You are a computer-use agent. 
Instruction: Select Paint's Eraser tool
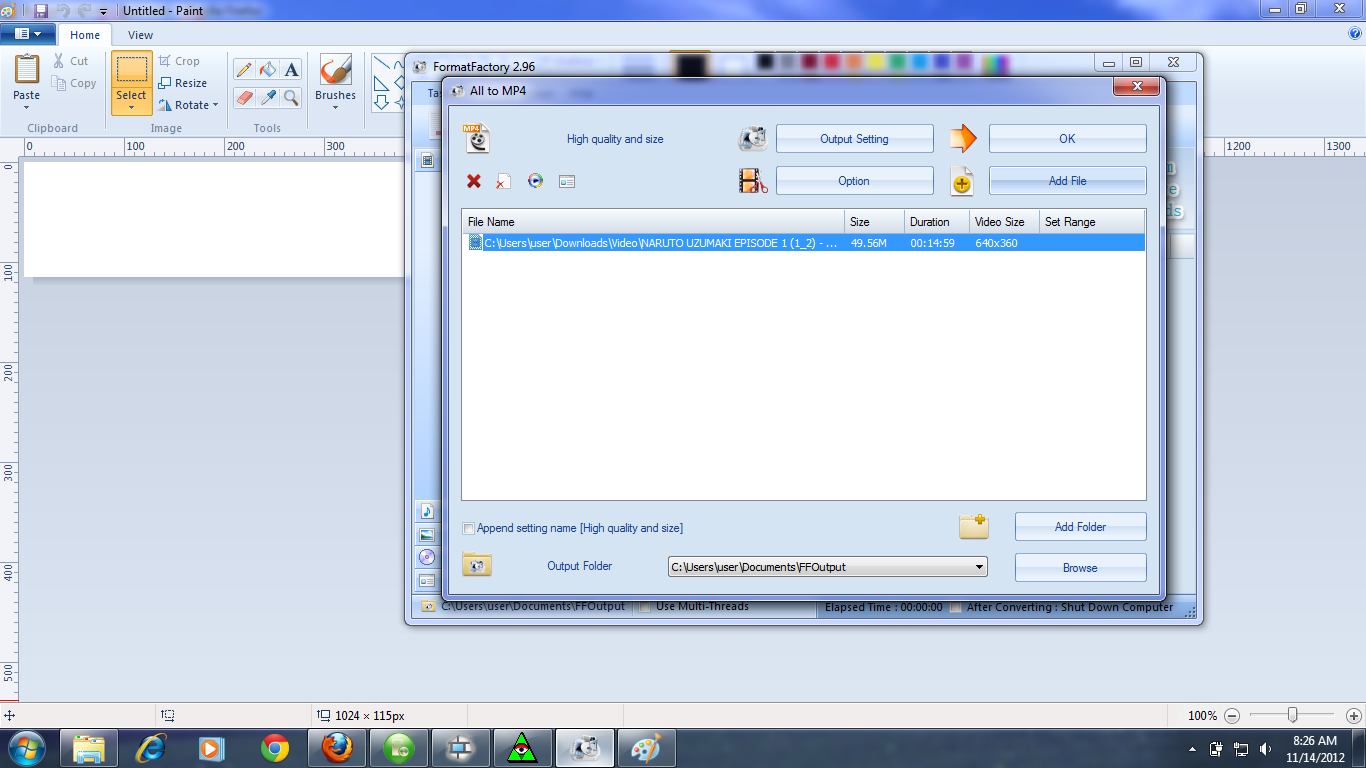click(x=244, y=97)
